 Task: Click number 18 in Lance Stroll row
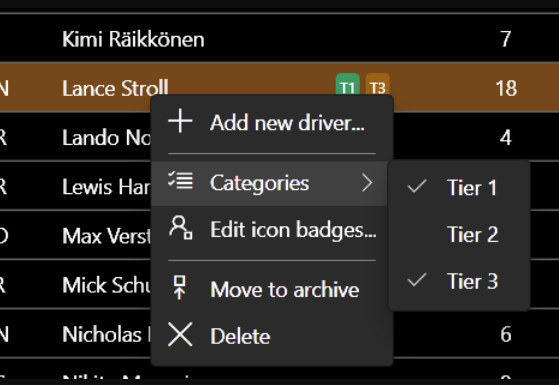[x=506, y=88]
